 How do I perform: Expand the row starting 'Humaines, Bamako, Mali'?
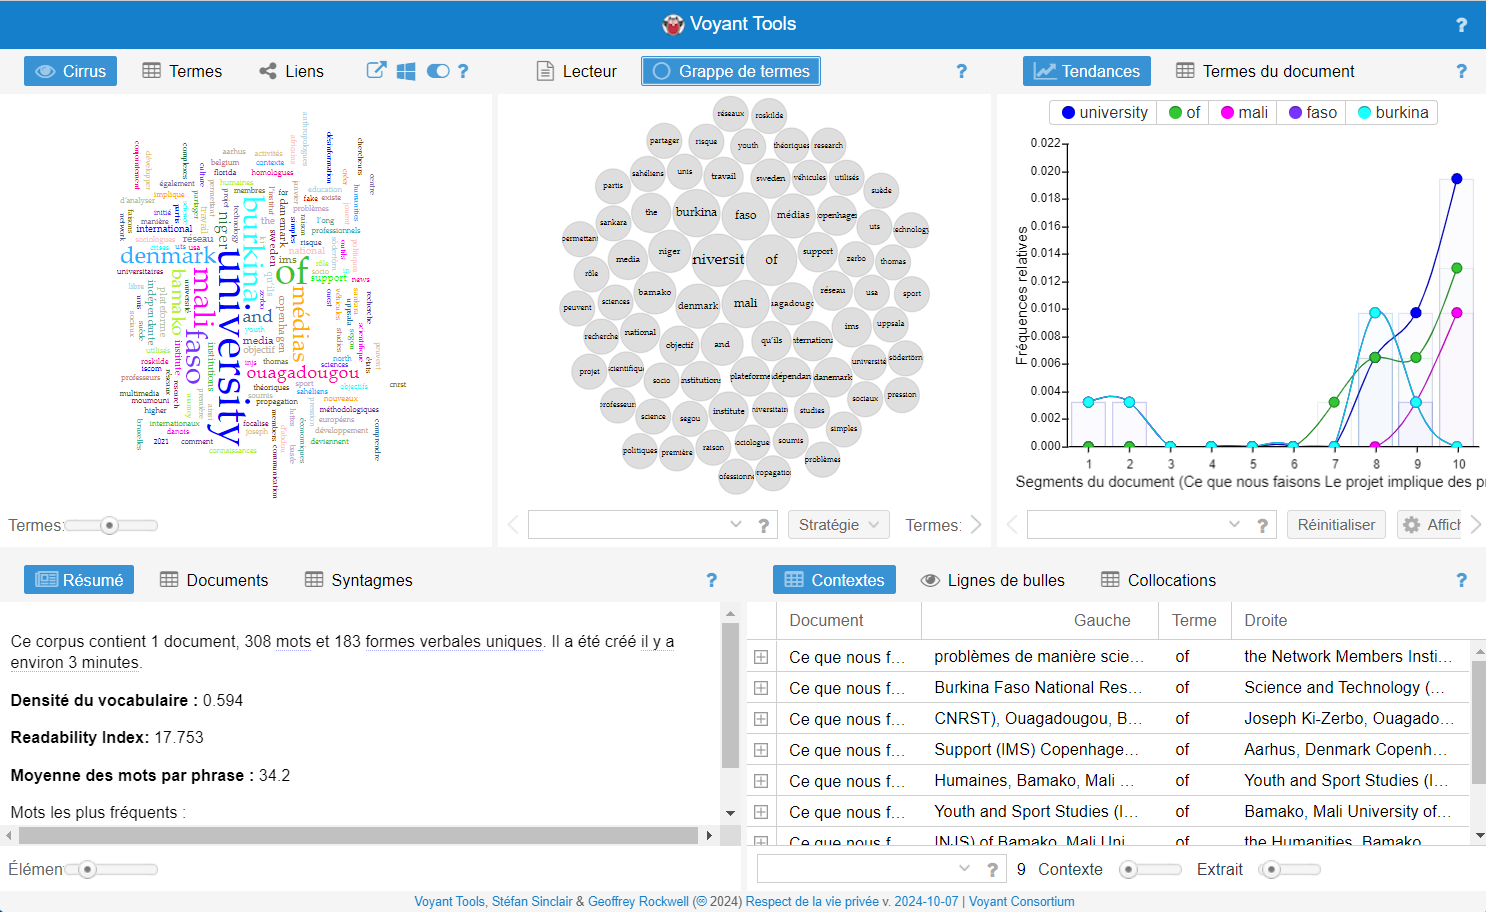(761, 781)
